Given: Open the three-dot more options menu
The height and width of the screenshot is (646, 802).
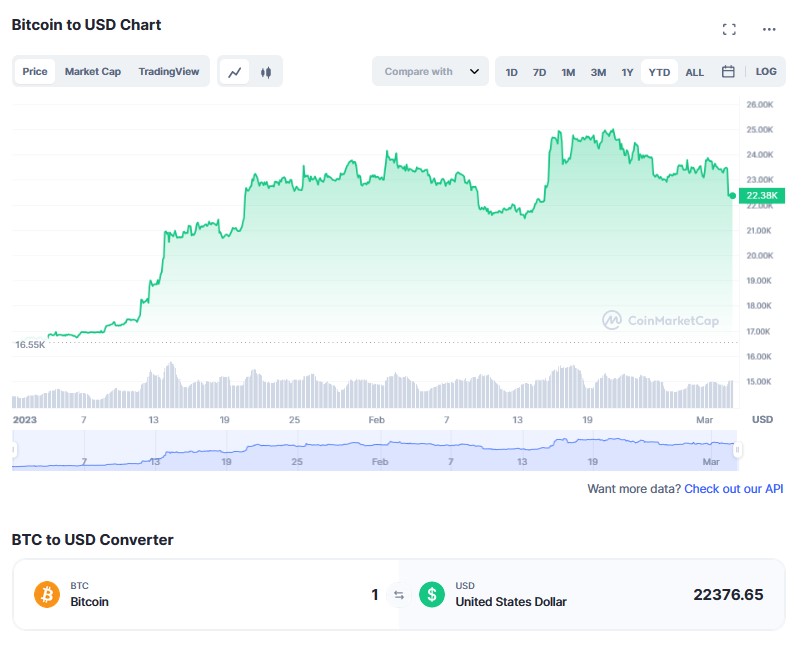Looking at the screenshot, I should tap(769, 29).
